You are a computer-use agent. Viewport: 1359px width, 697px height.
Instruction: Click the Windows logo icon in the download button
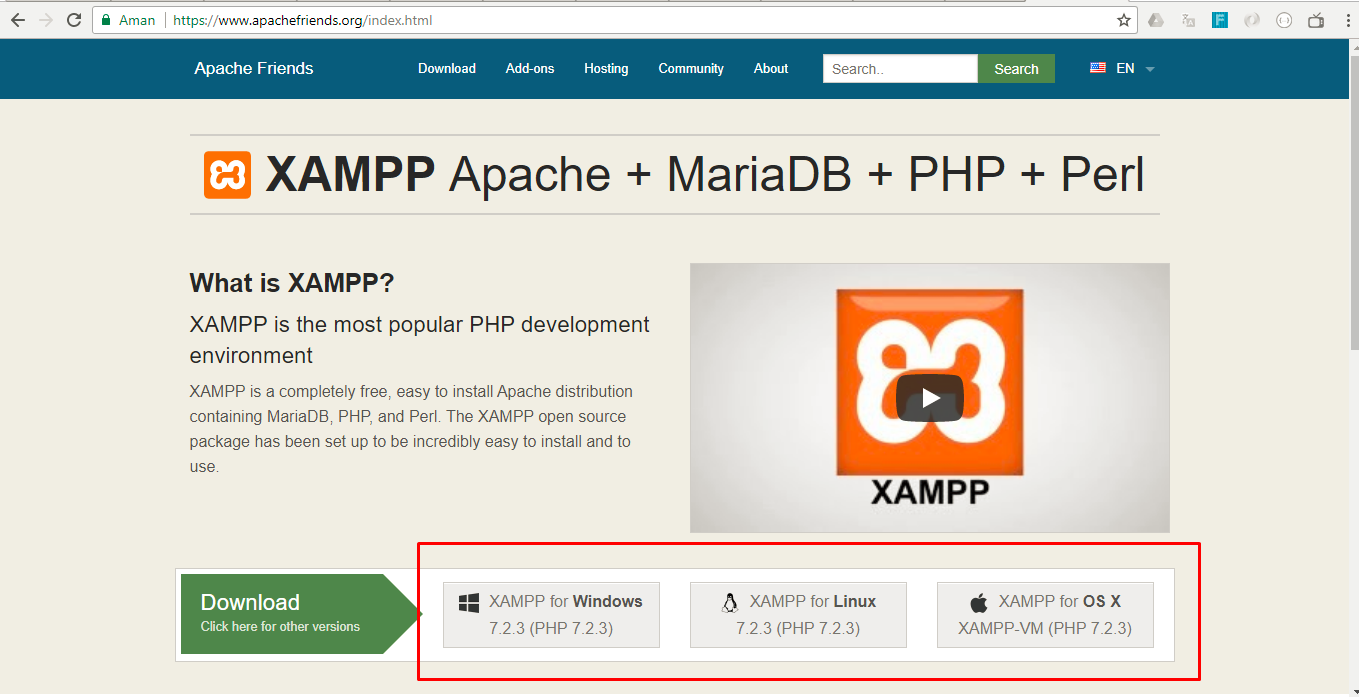click(x=469, y=602)
